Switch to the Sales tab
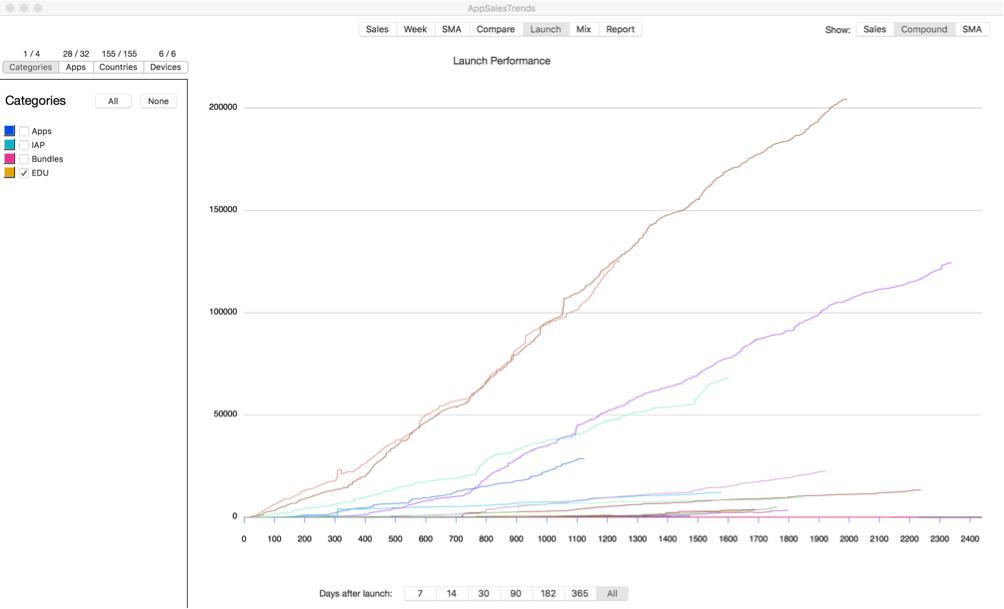The width and height of the screenshot is (1004, 609). [x=377, y=29]
